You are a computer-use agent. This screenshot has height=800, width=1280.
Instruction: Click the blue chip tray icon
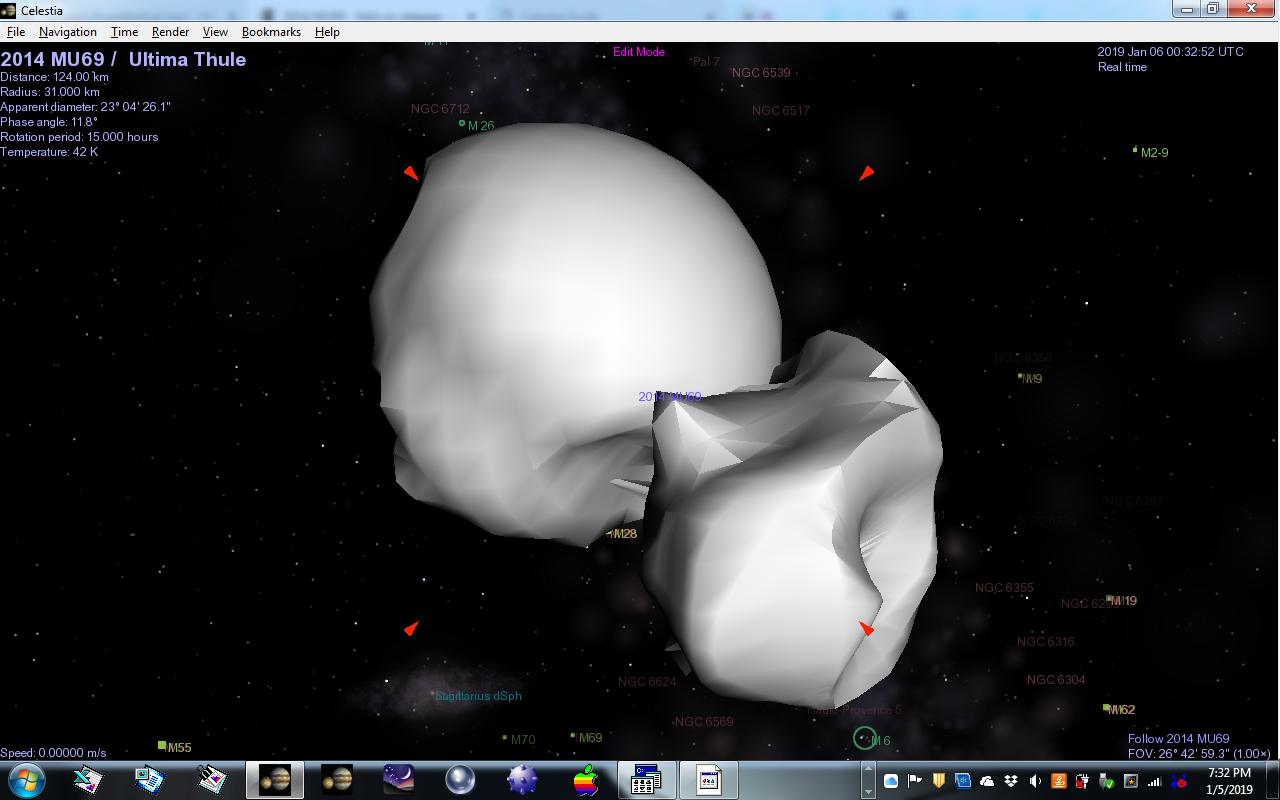click(963, 781)
